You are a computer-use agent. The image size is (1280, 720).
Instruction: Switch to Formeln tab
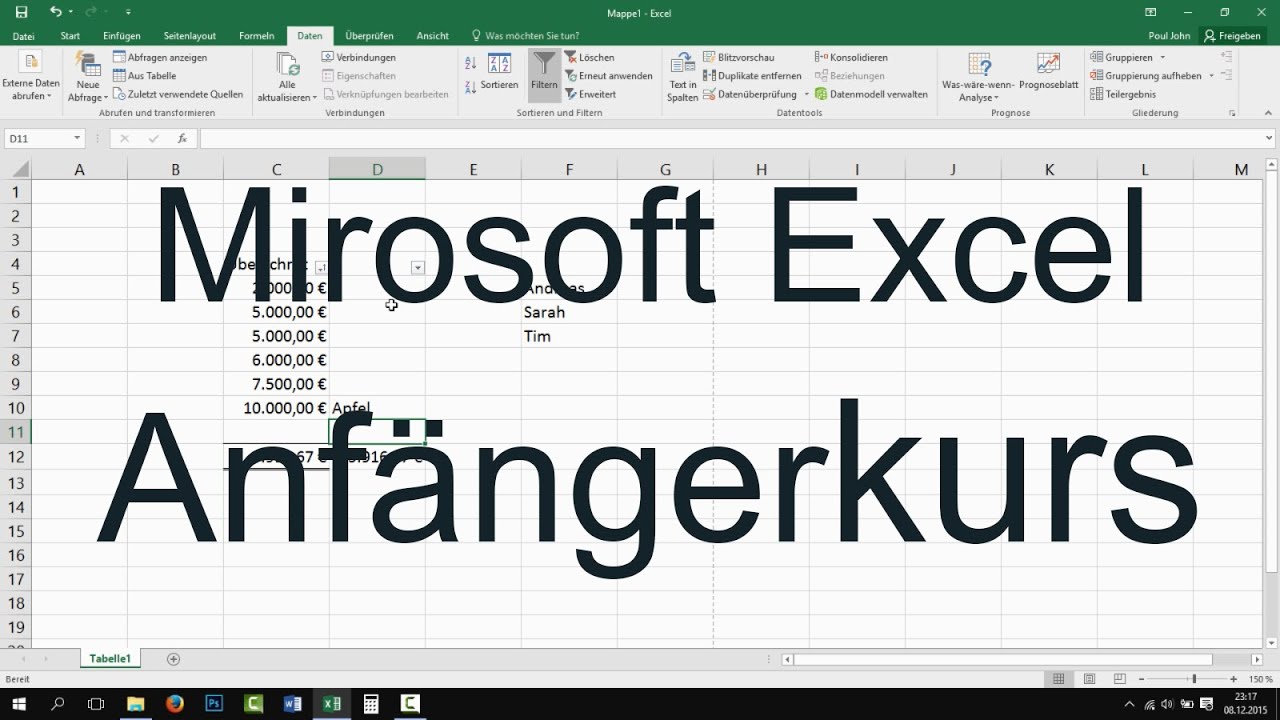point(257,36)
